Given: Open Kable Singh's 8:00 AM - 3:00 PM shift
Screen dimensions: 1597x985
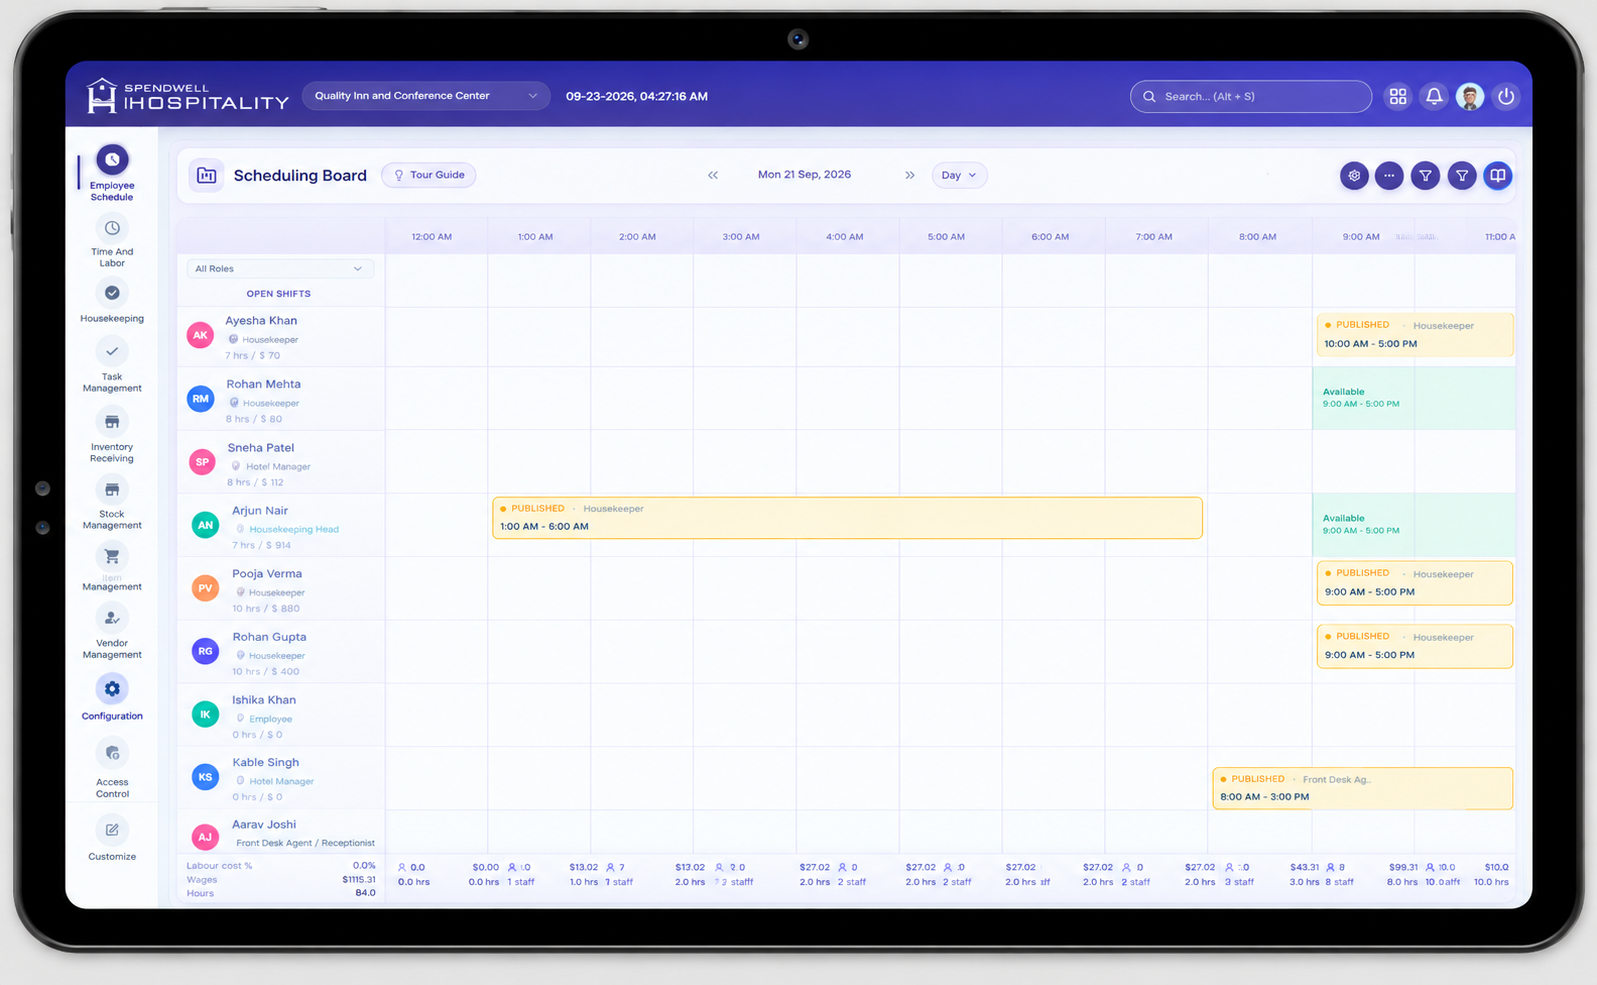Looking at the screenshot, I should tap(1362, 788).
